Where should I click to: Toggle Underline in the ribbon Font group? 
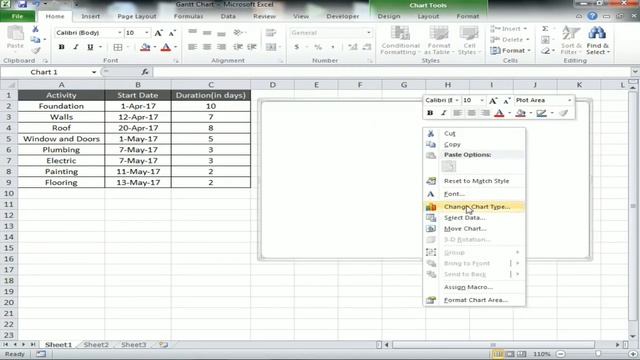pyautogui.click(x=90, y=47)
